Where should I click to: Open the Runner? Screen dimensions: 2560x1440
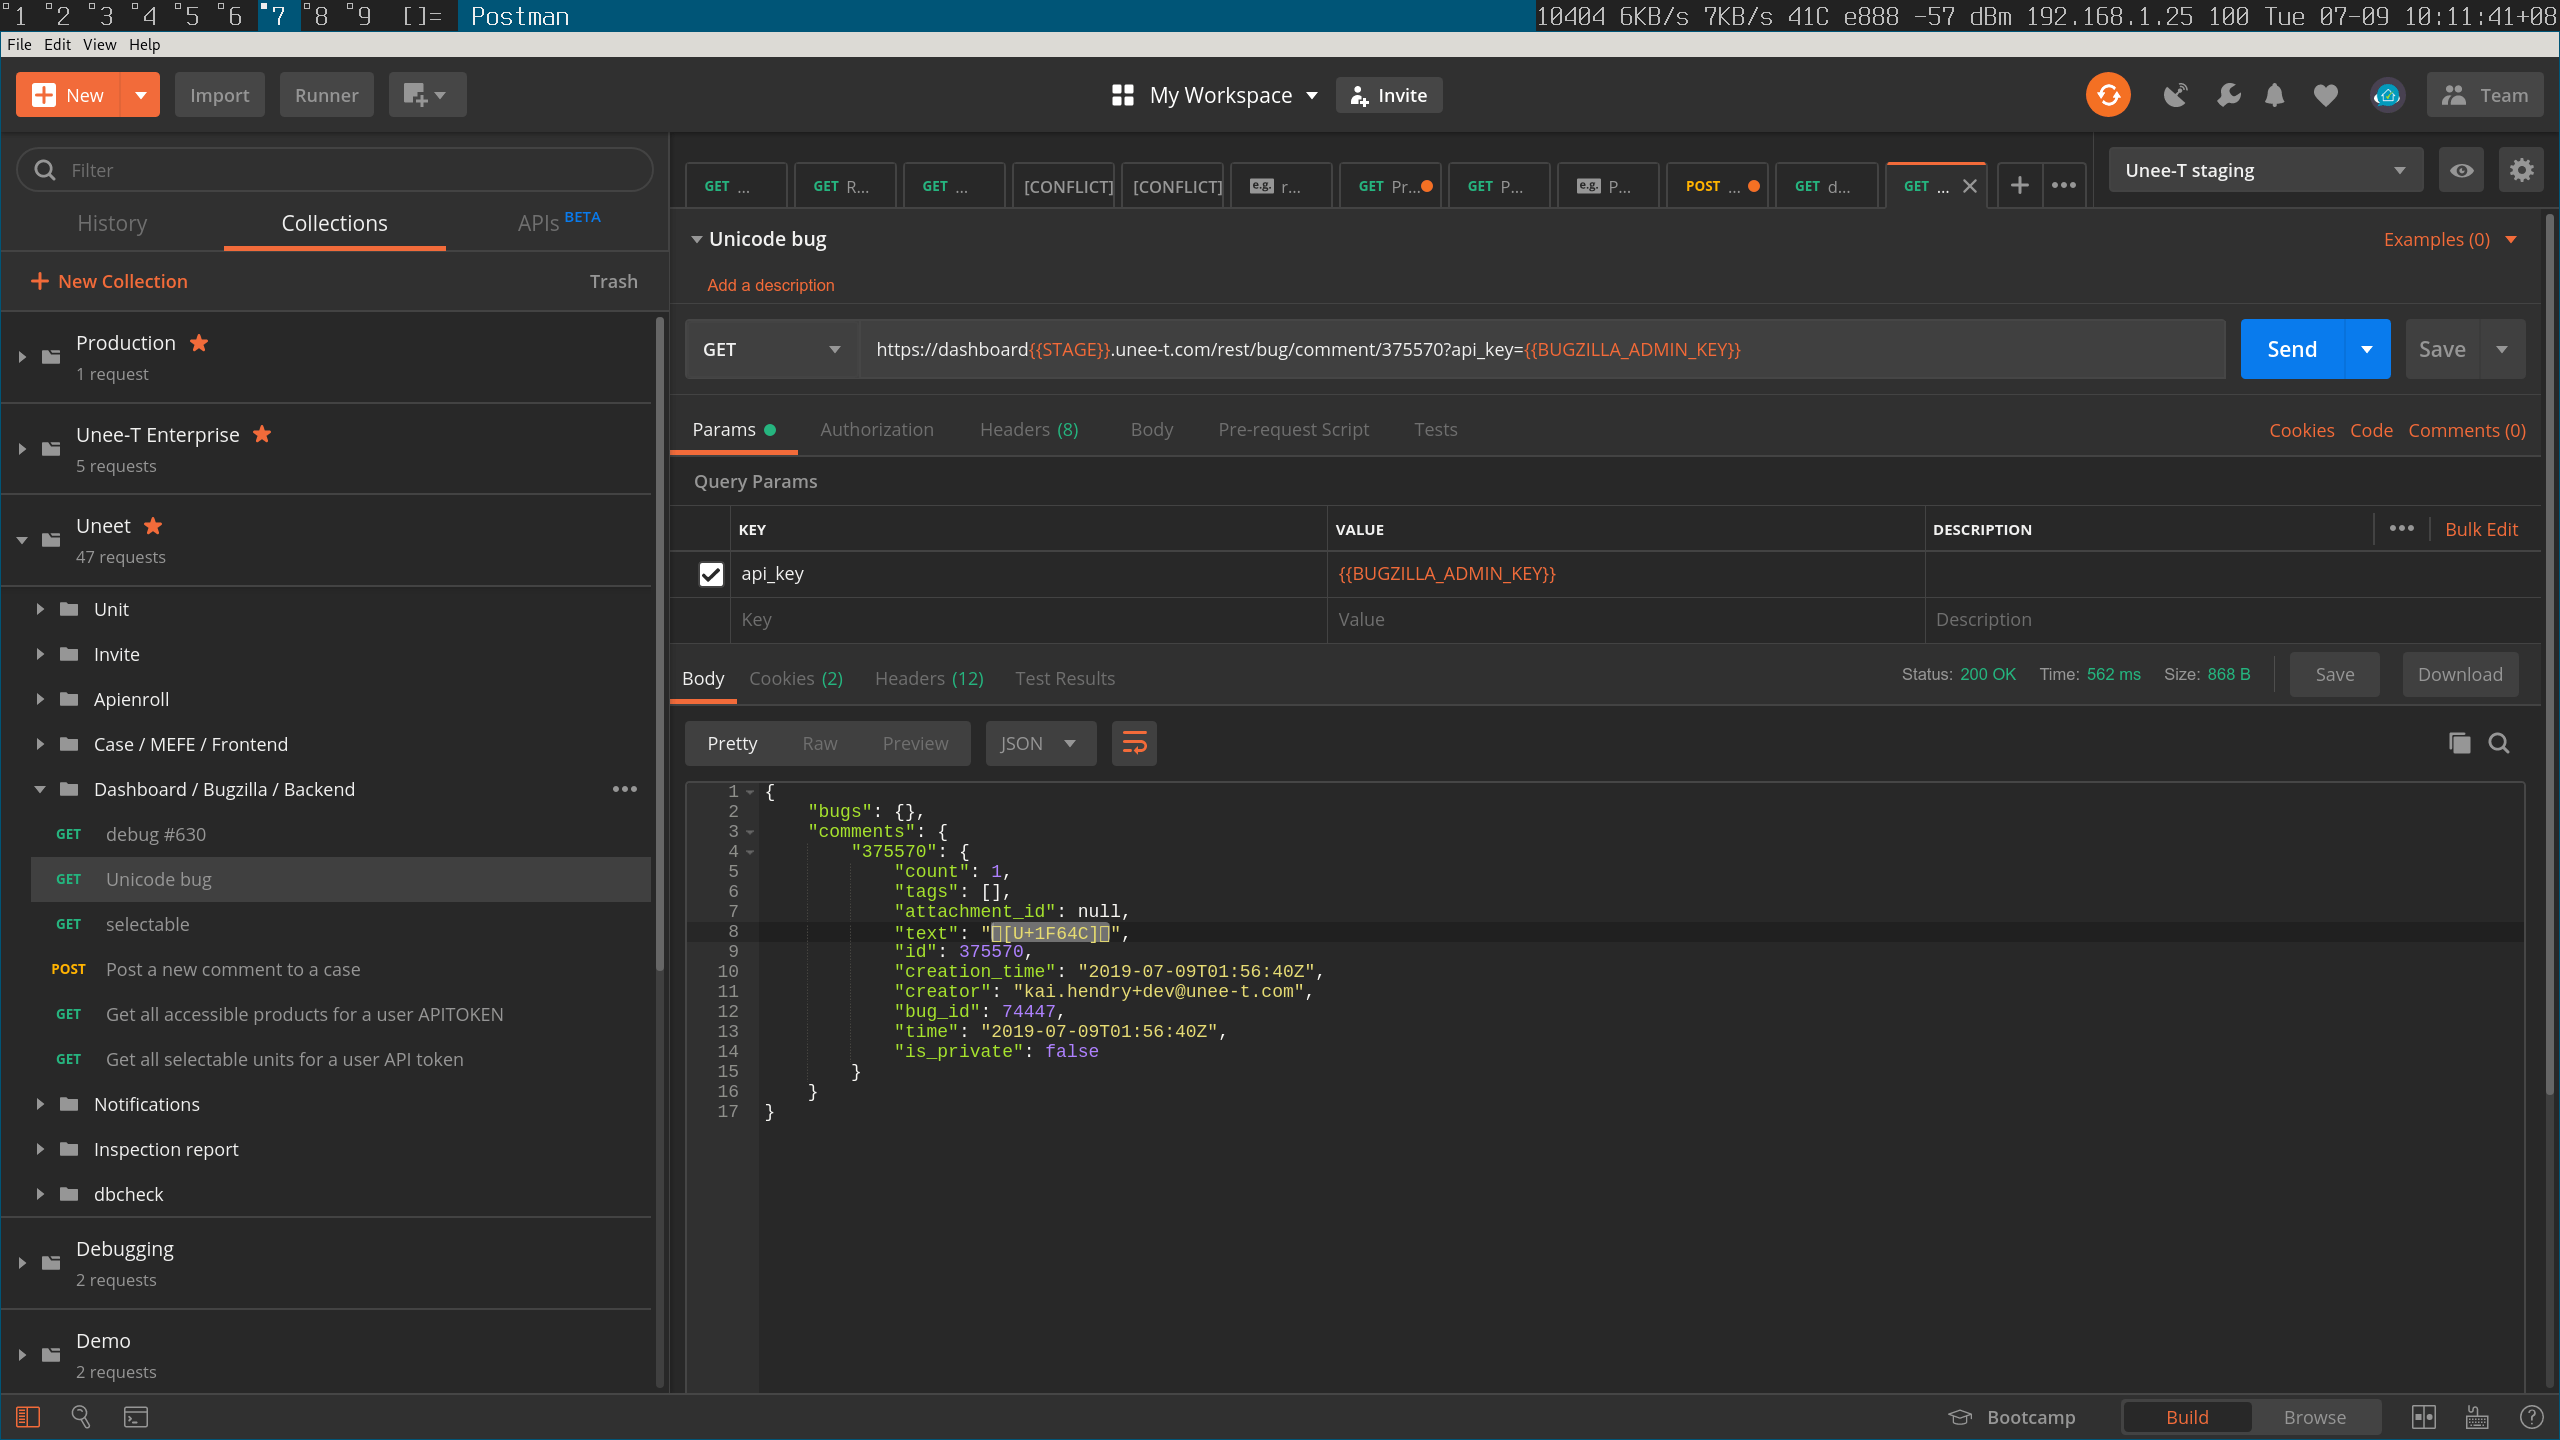point(326,95)
